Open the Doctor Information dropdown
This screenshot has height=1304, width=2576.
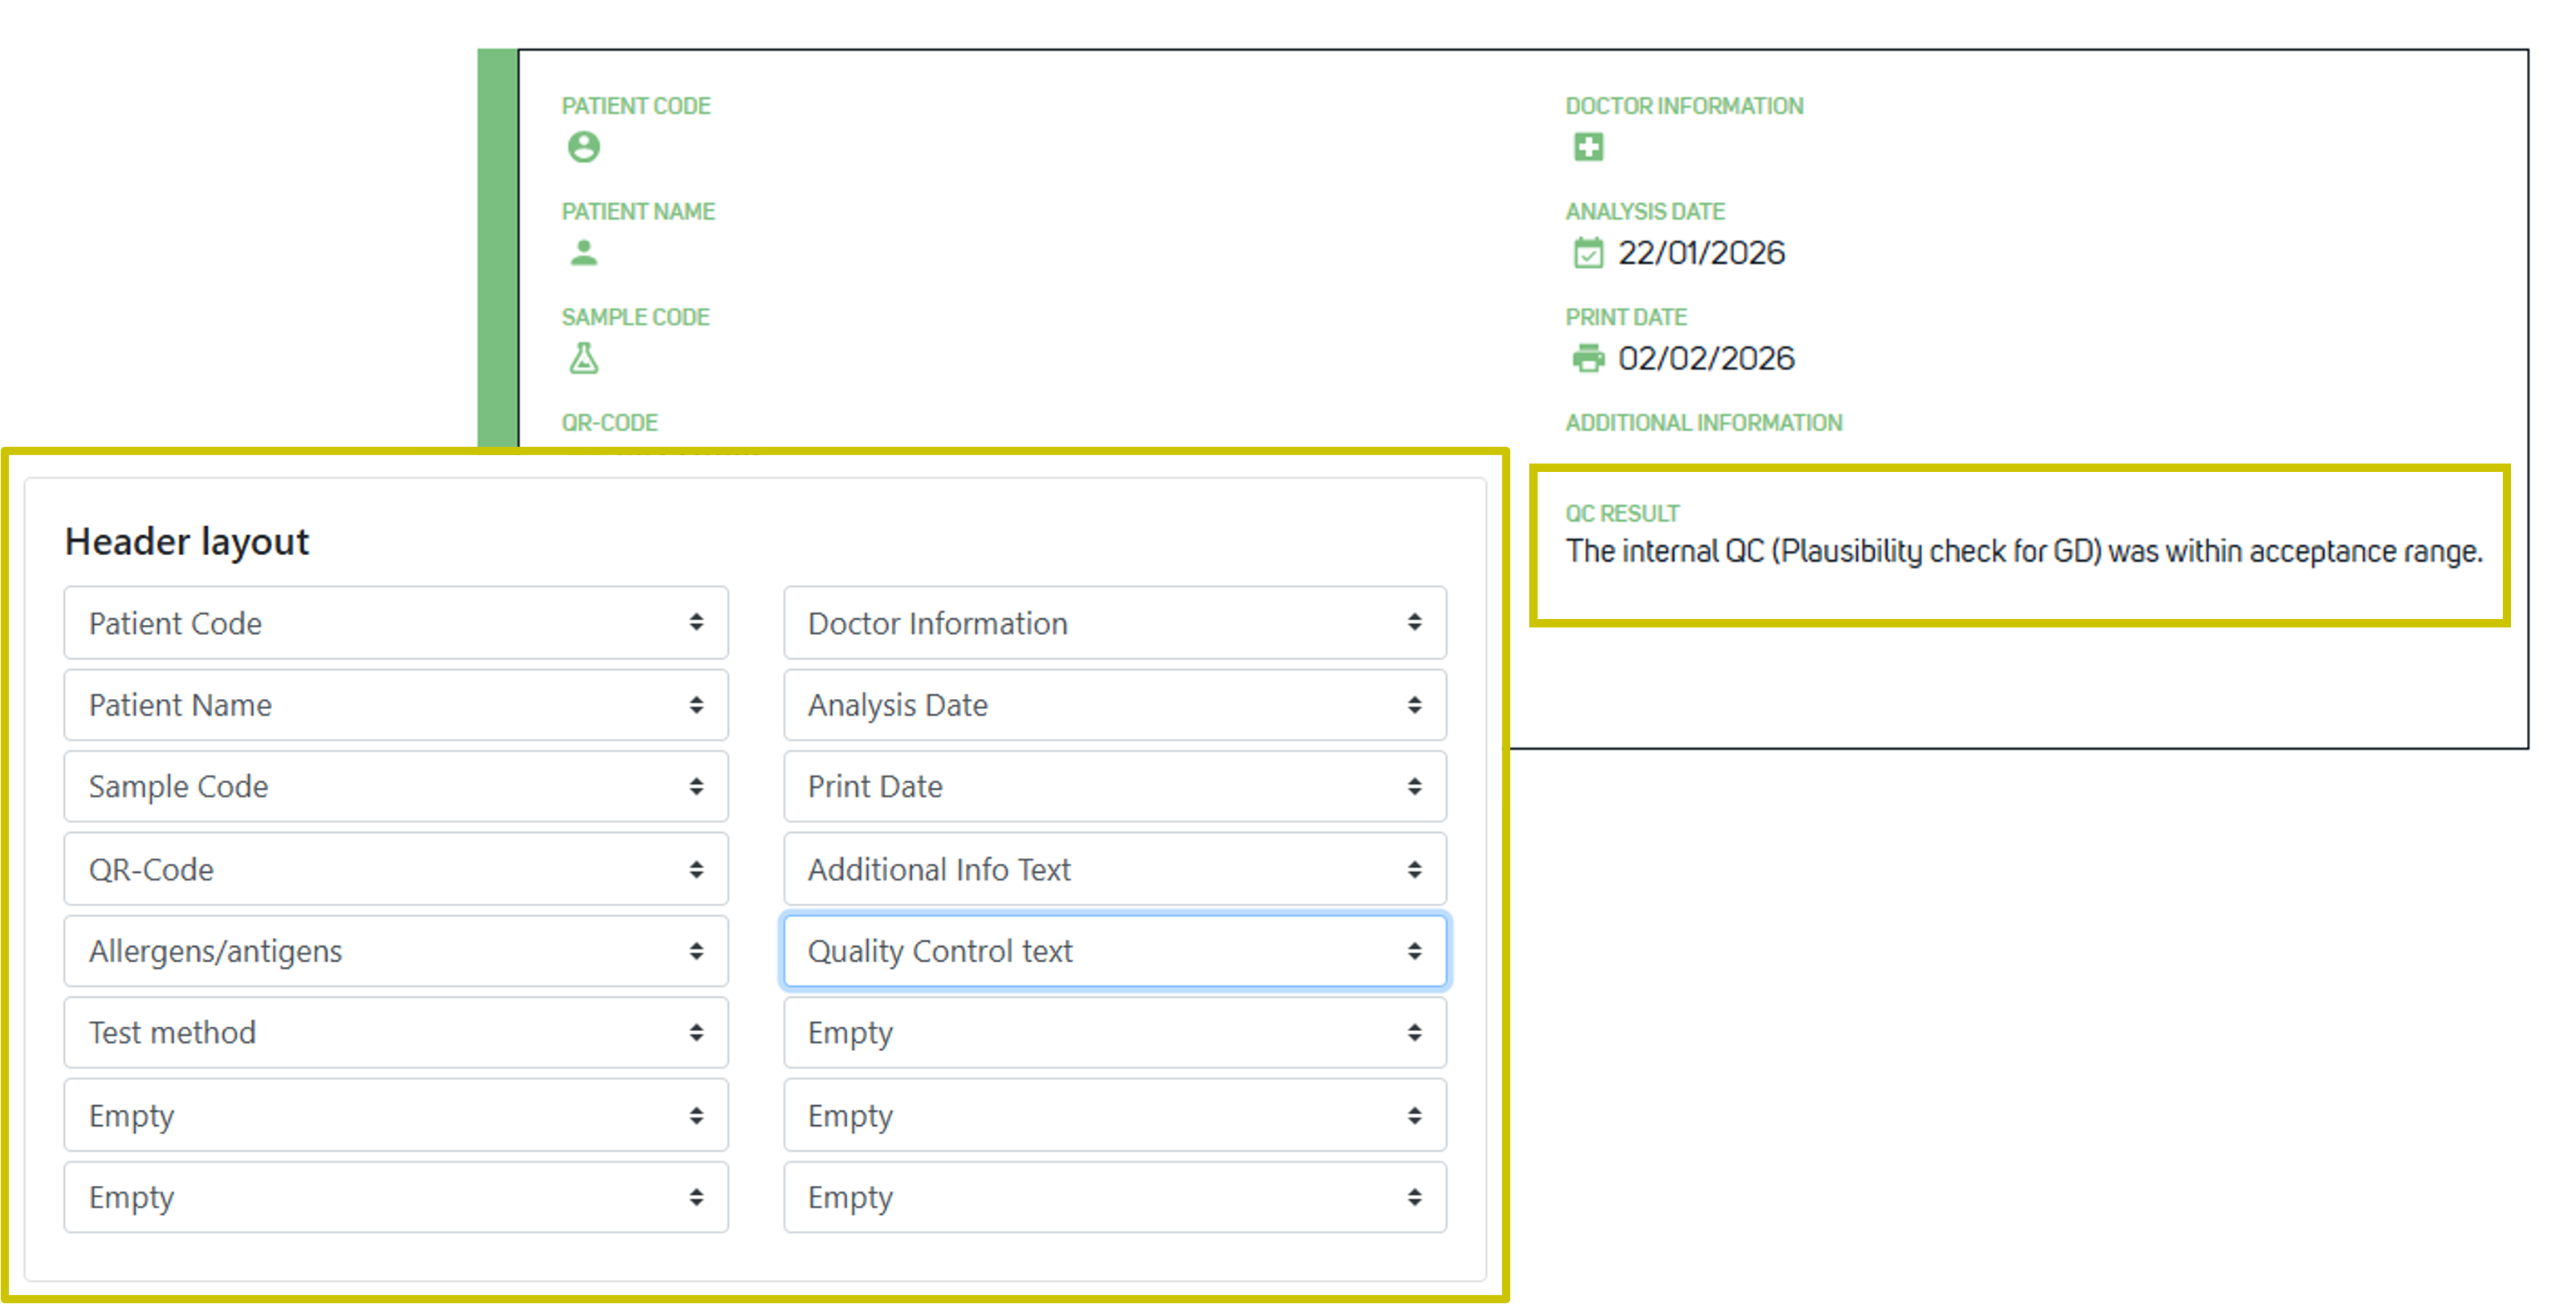coord(1114,623)
